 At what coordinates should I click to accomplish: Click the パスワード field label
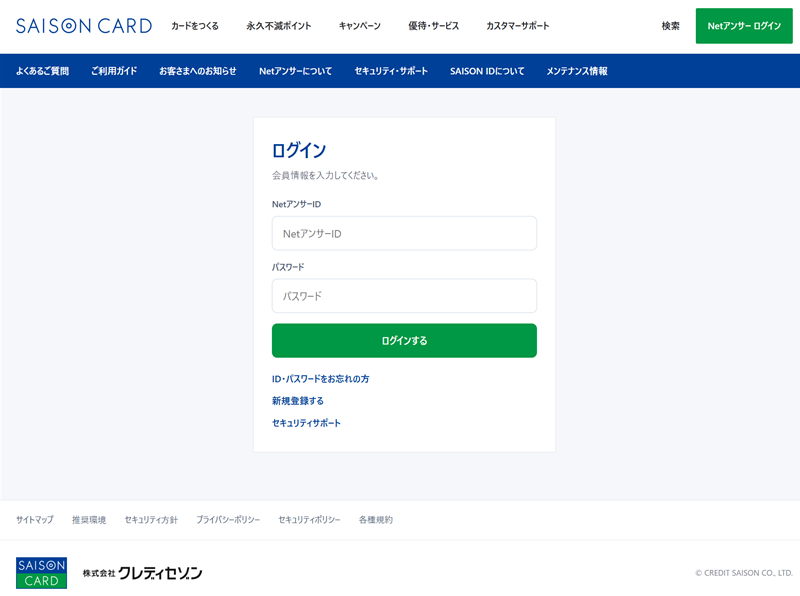point(288,267)
